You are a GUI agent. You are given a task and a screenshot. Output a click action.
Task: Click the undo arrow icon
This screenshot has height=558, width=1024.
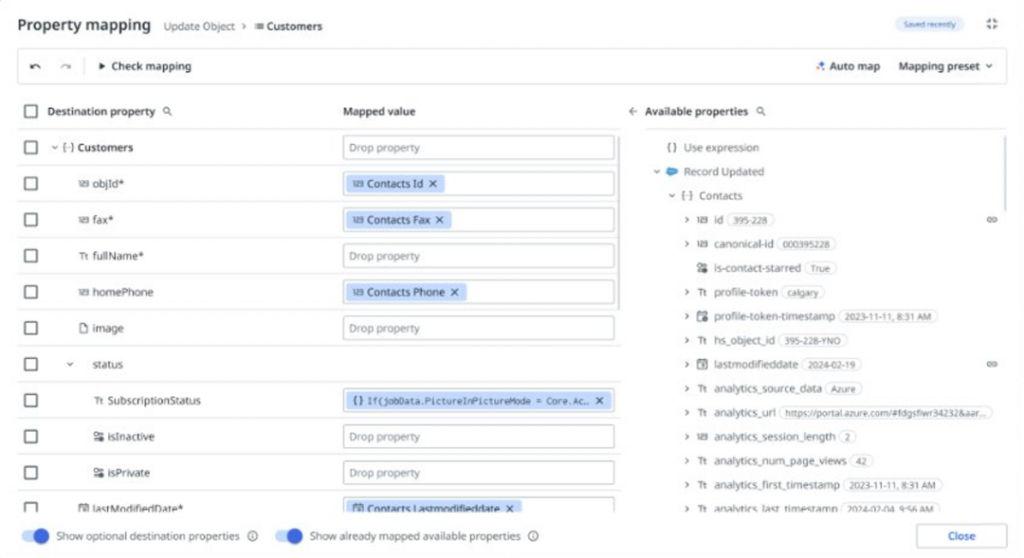click(36, 67)
